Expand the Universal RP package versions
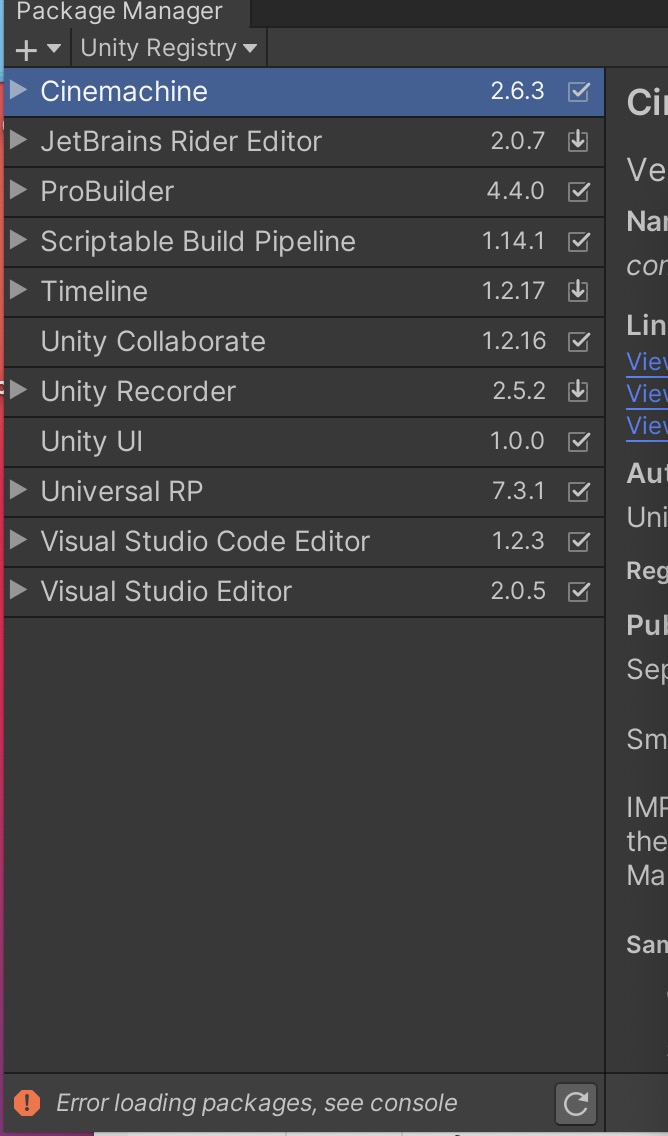 [19, 490]
